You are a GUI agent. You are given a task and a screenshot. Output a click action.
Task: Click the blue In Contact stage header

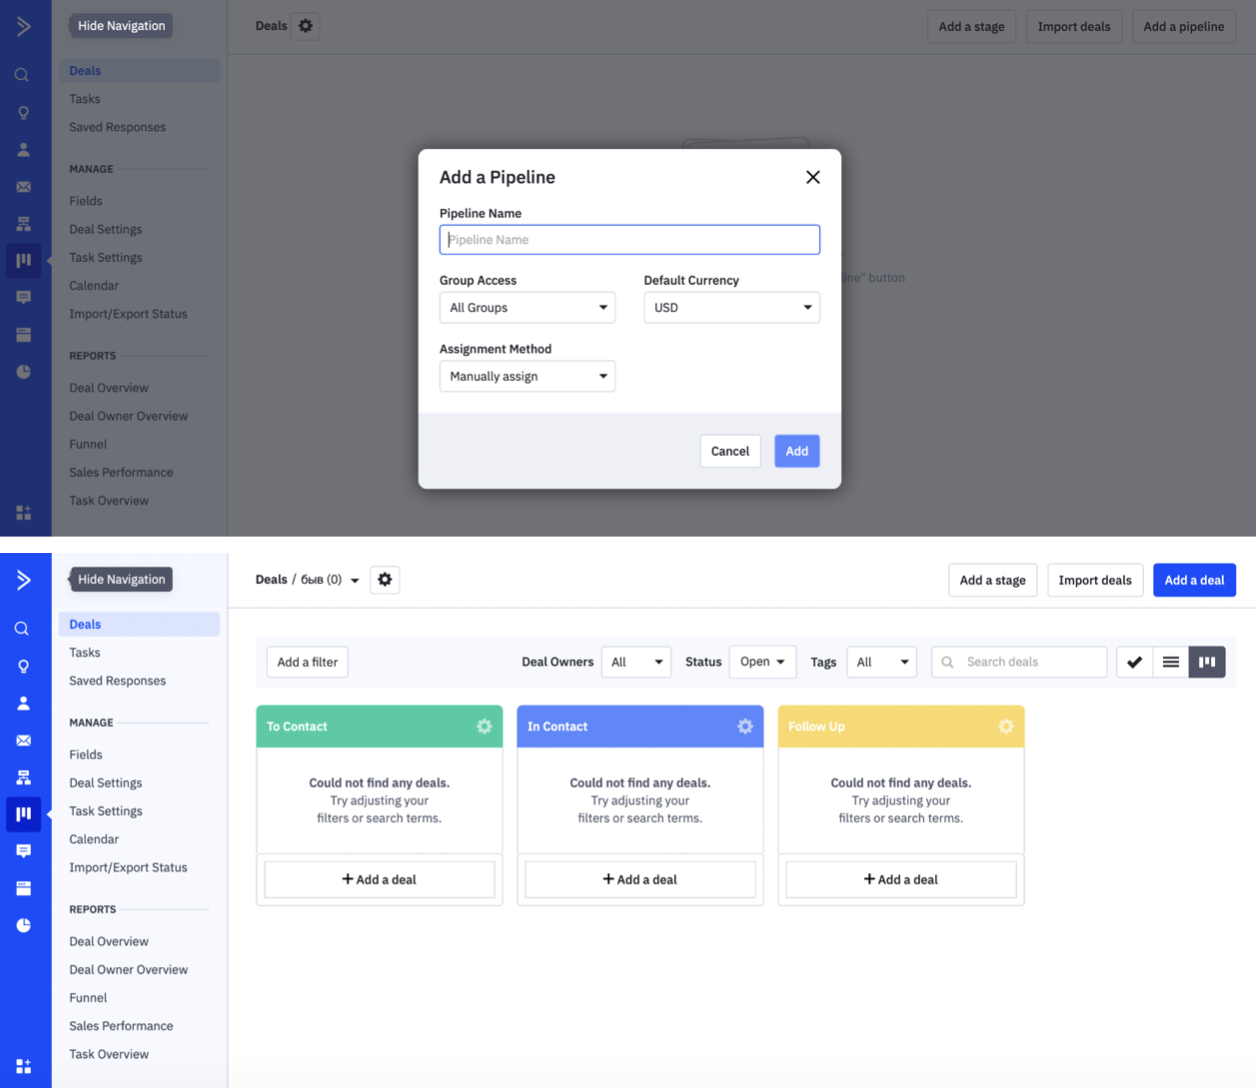(640, 727)
